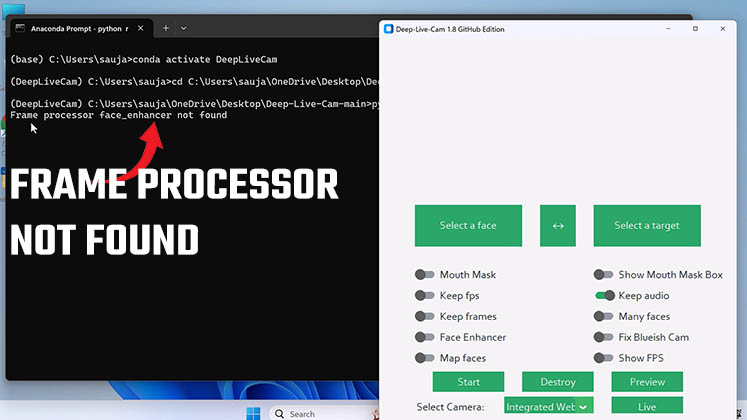Open the Preview window button
The width and height of the screenshot is (747, 420).
click(647, 382)
